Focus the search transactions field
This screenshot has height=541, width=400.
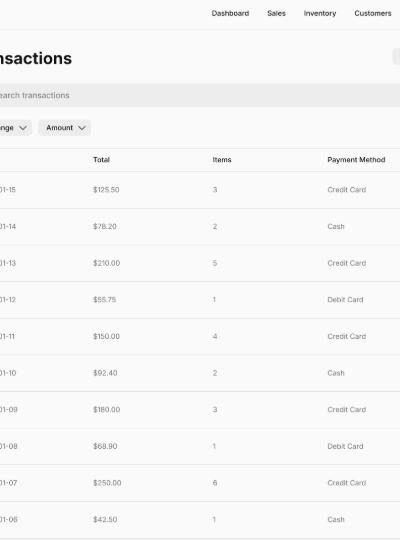(200, 95)
